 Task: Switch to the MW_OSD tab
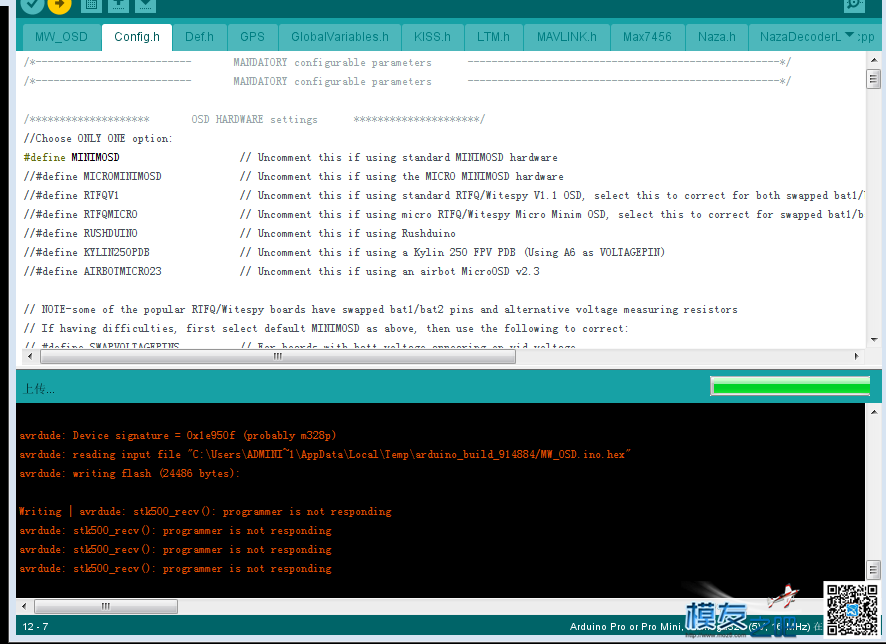pos(61,37)
